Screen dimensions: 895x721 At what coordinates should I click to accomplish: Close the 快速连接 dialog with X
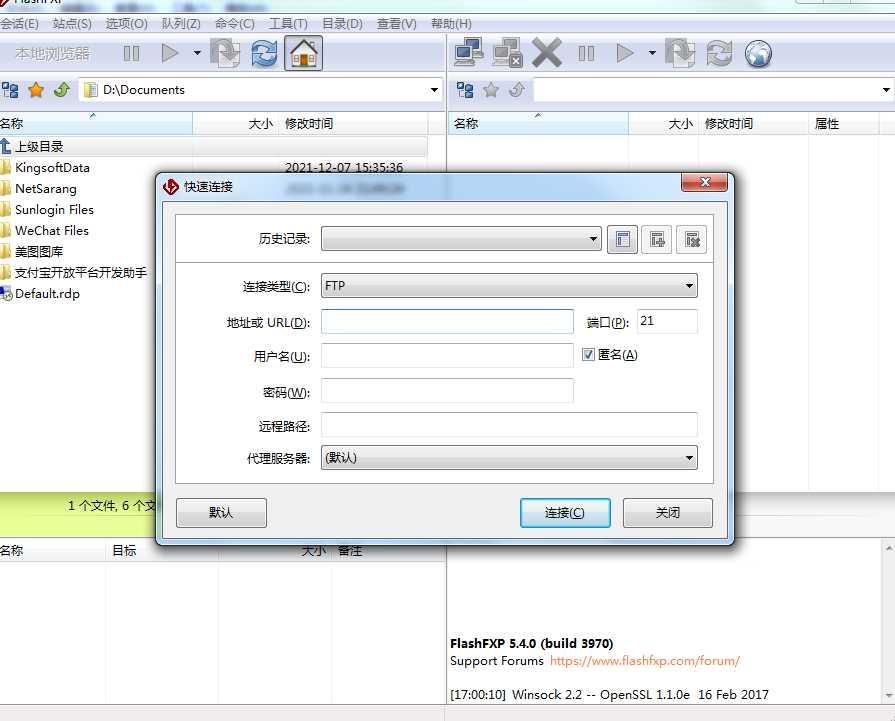[704, 183]
